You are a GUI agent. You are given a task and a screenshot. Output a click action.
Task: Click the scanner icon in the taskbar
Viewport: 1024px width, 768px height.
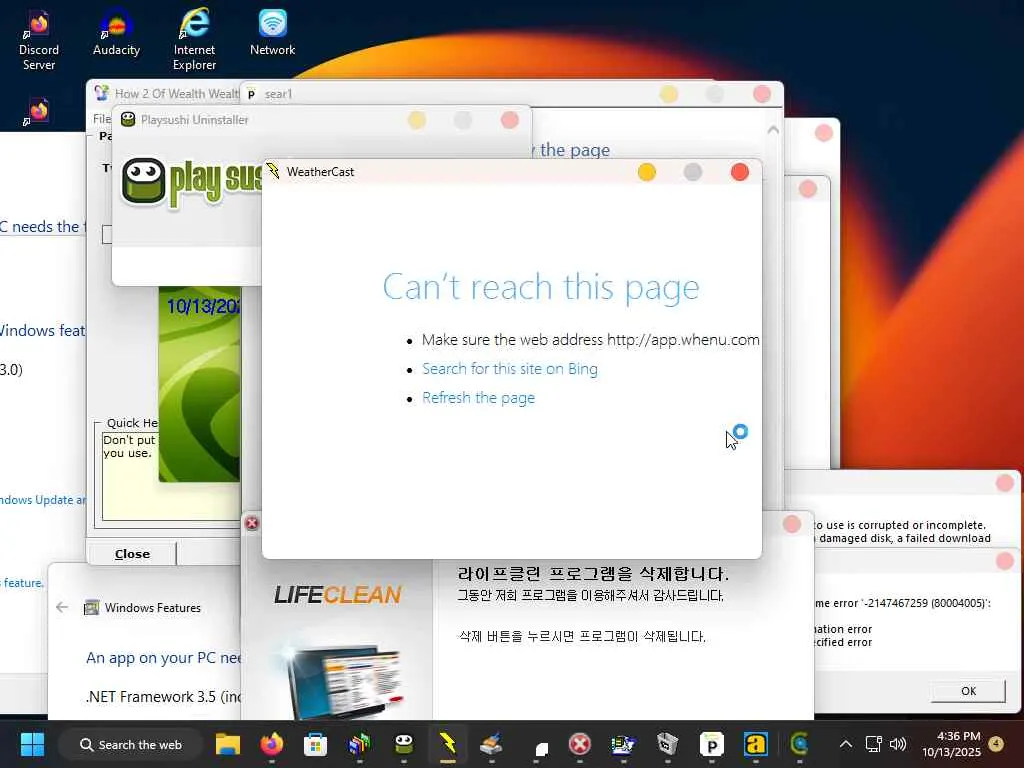tap(491, 744)
